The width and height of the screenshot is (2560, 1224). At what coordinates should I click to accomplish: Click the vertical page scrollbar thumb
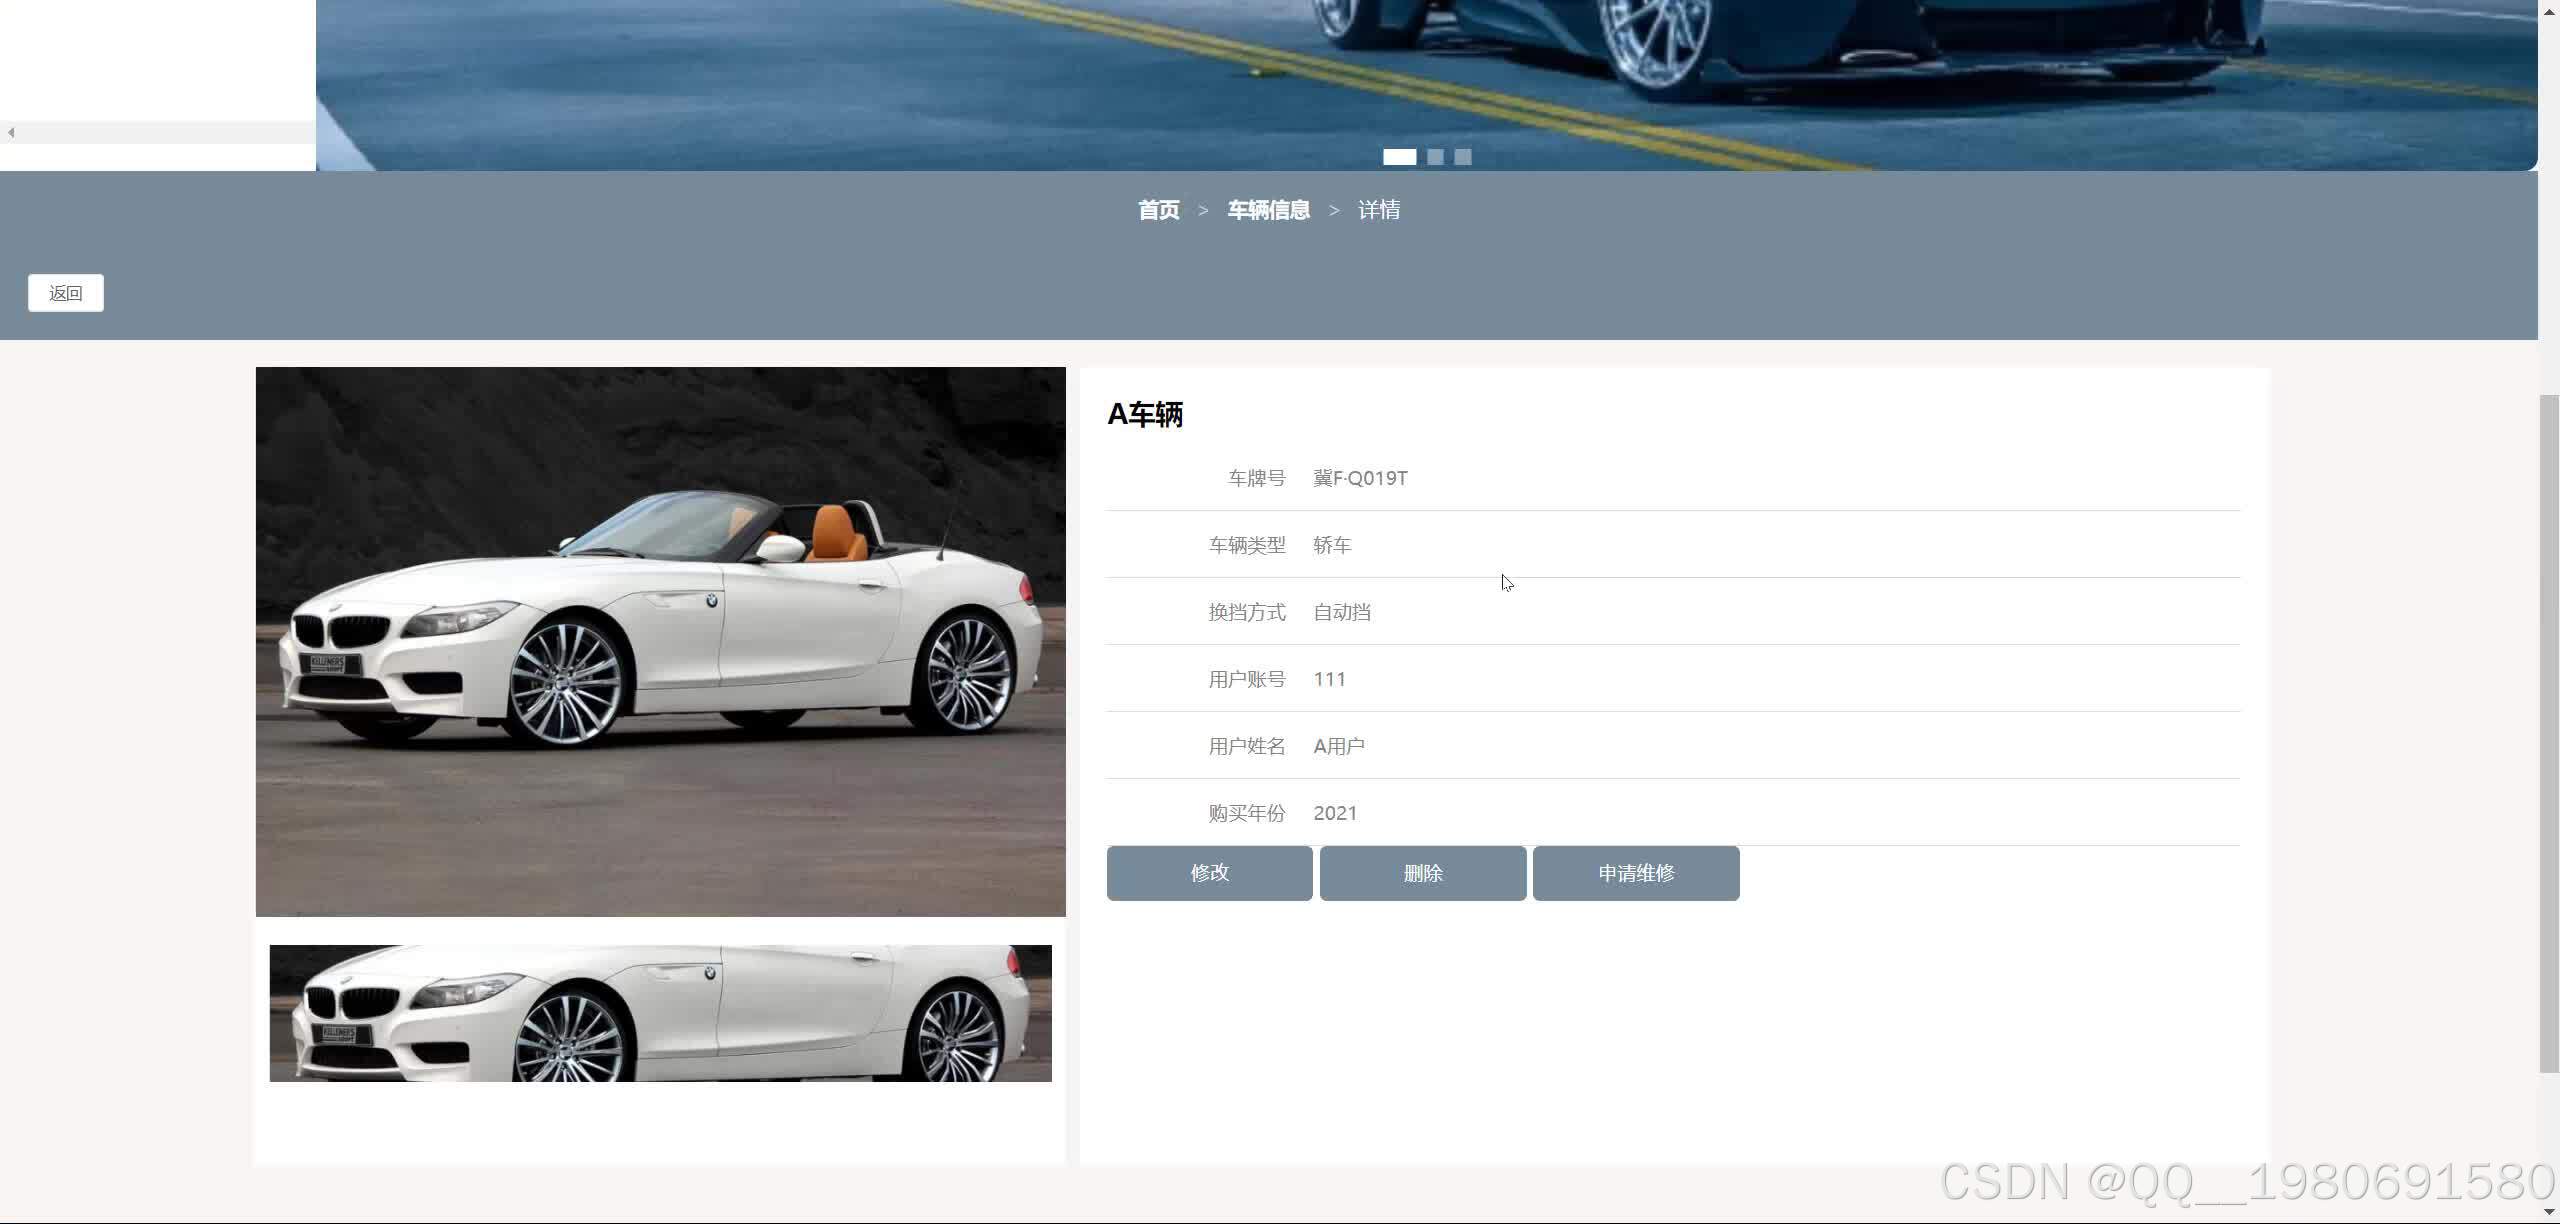coord(2549,735)
